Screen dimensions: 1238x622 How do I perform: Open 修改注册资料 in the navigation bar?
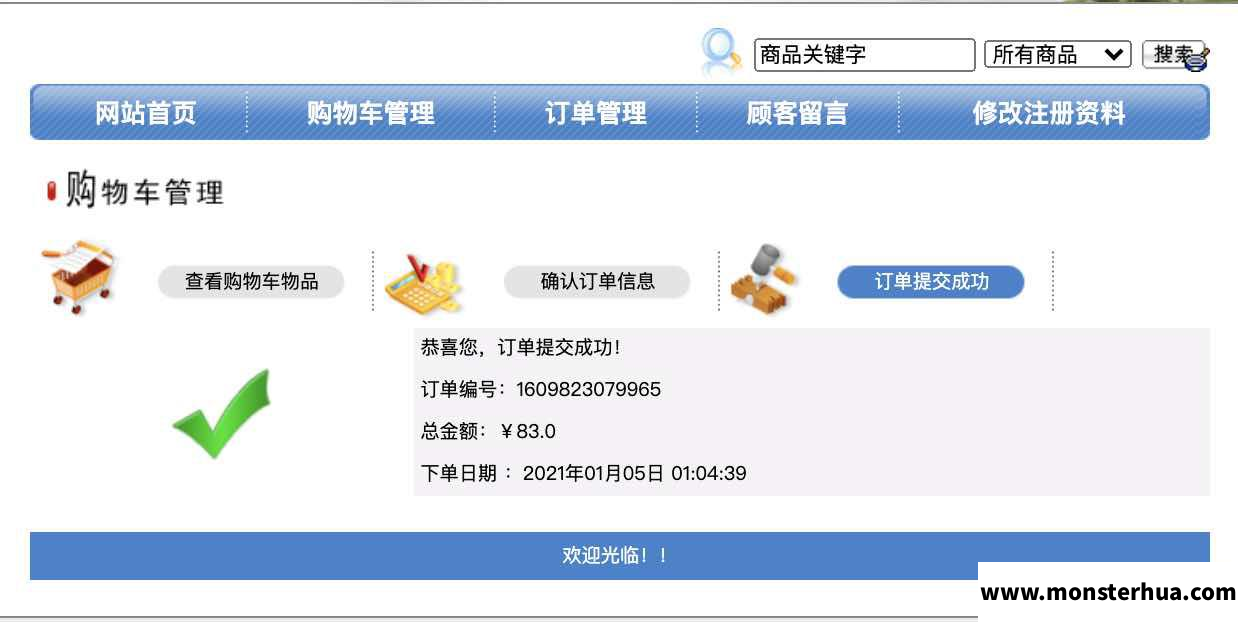coord(1049,113)
